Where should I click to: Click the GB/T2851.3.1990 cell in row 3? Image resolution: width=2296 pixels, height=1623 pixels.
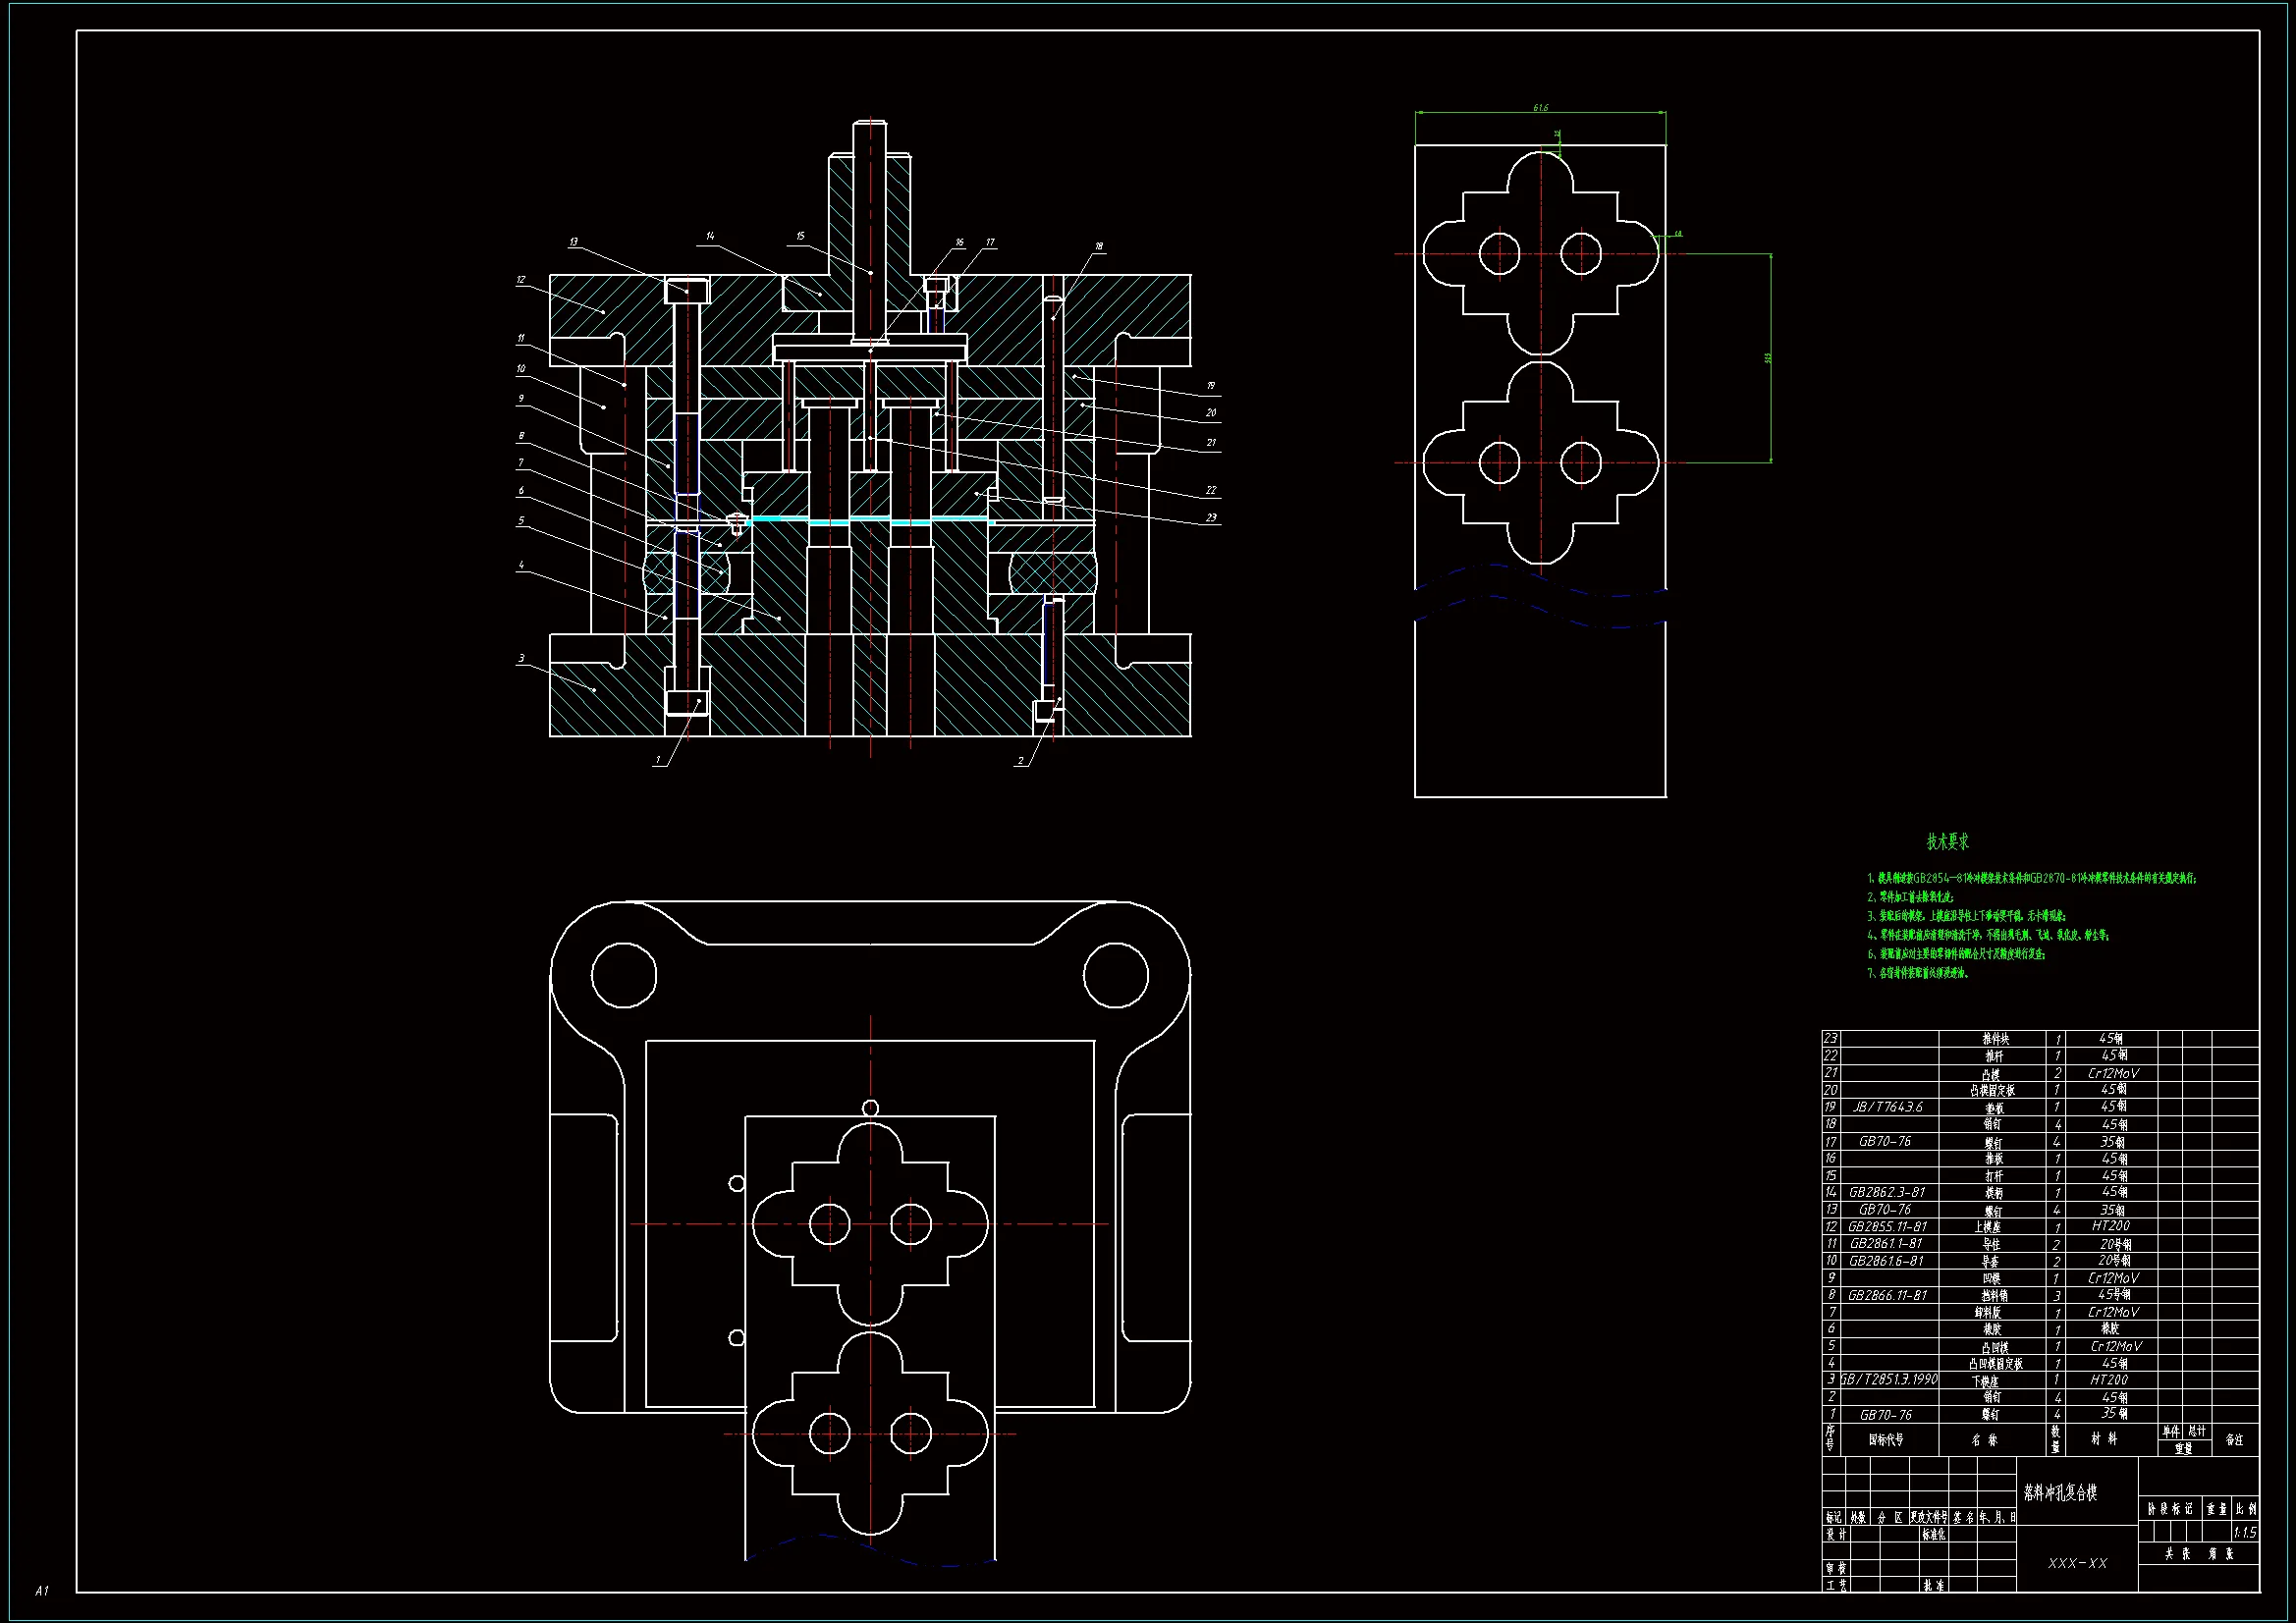[x=1889, y=1379]
